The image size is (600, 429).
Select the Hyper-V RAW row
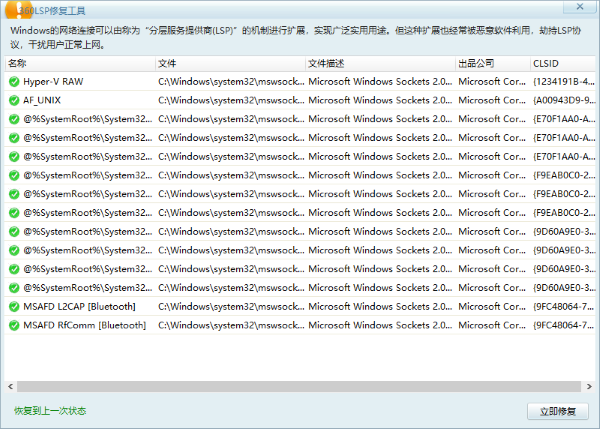pos(300,82)
